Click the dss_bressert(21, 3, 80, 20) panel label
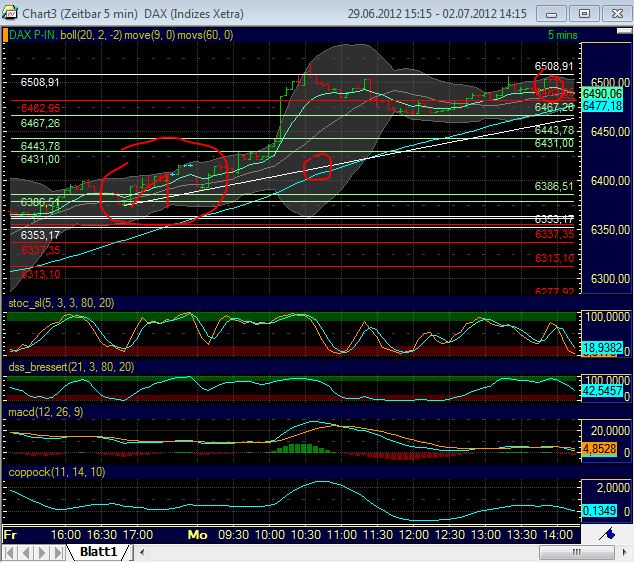Image resolution: width=634 pixels, height=563 pixels. coord(71,367)
